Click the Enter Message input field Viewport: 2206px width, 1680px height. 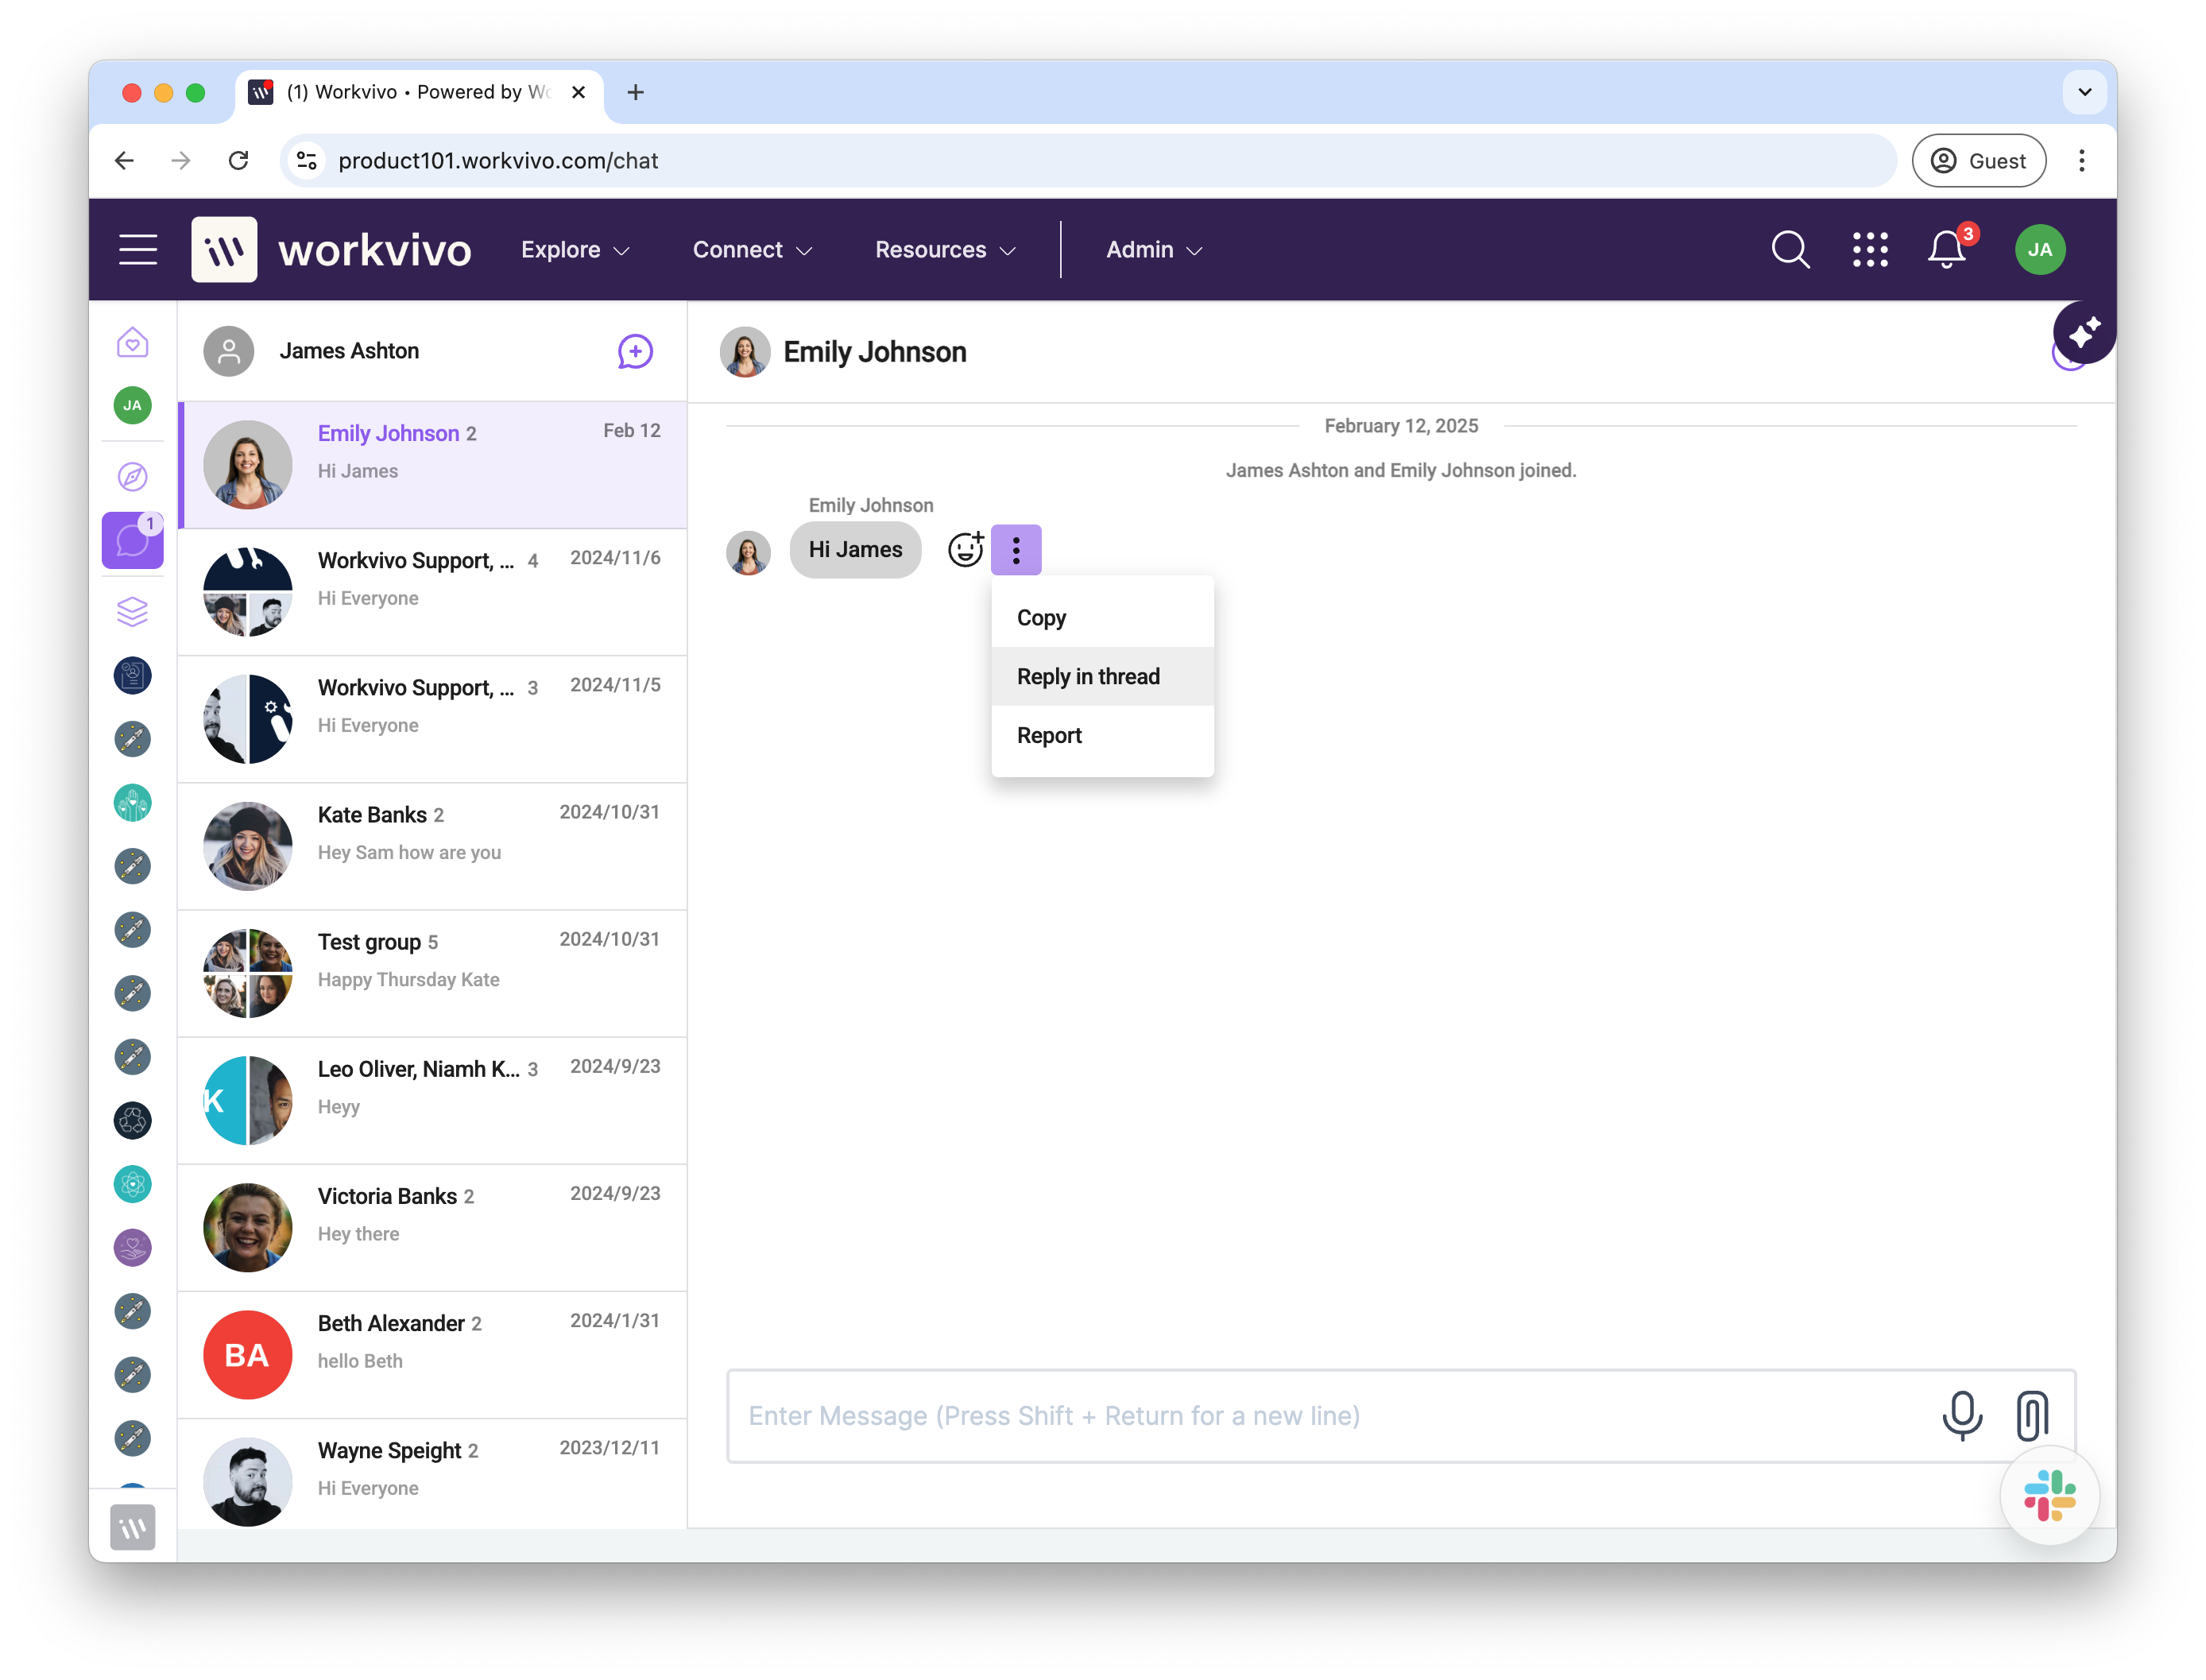pyautogui.click(x=1330, y=1416)
